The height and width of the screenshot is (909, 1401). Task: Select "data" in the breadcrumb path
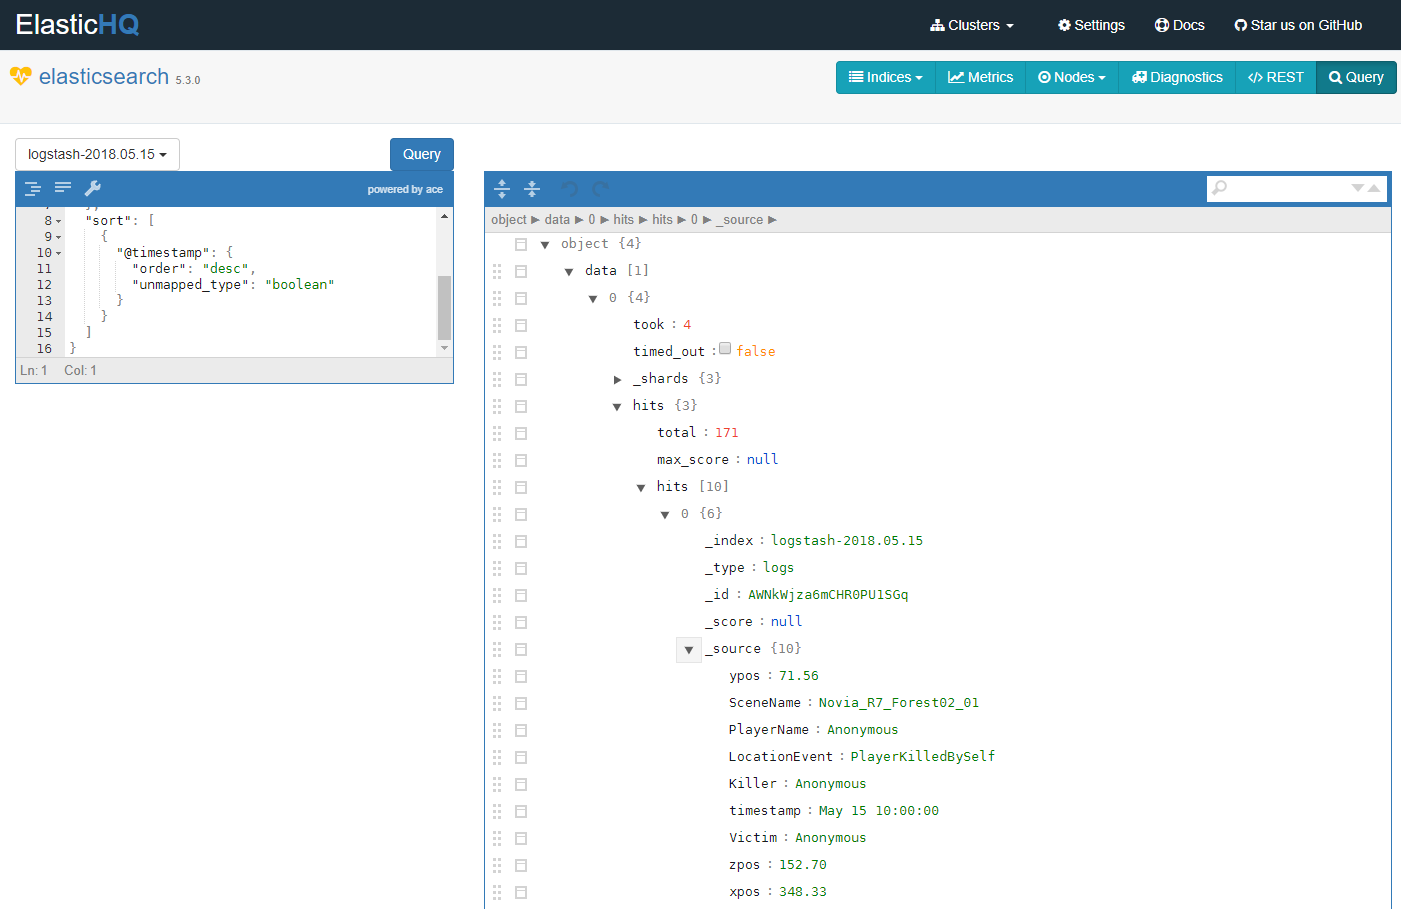point(557,220)
